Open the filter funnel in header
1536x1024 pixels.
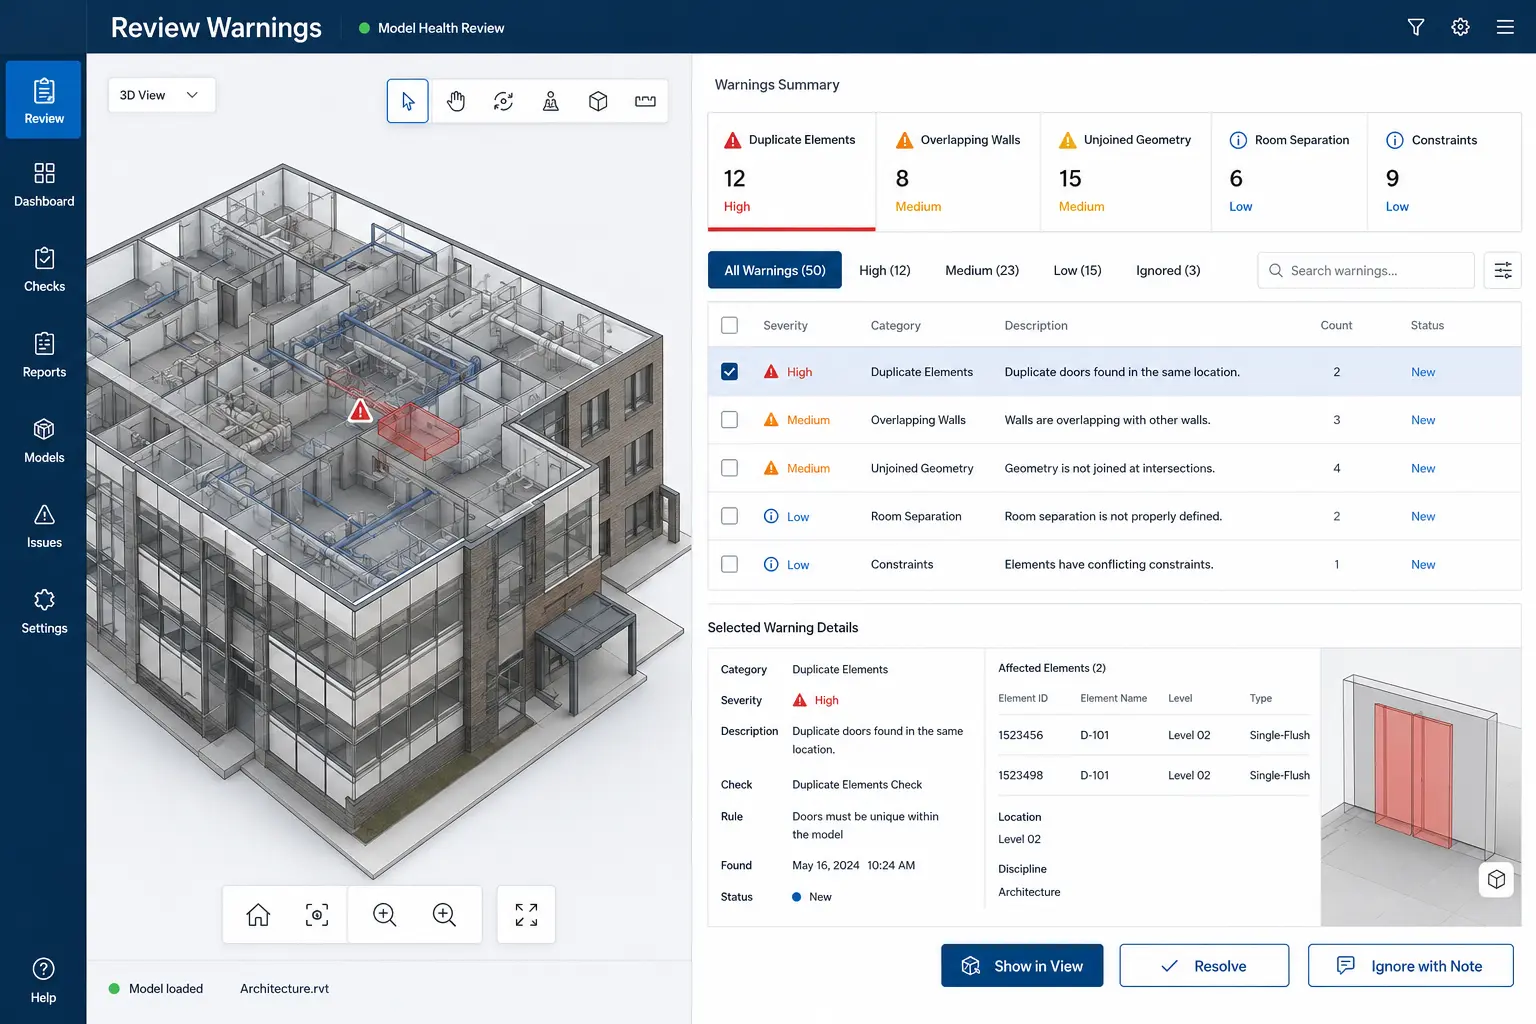1416,27
